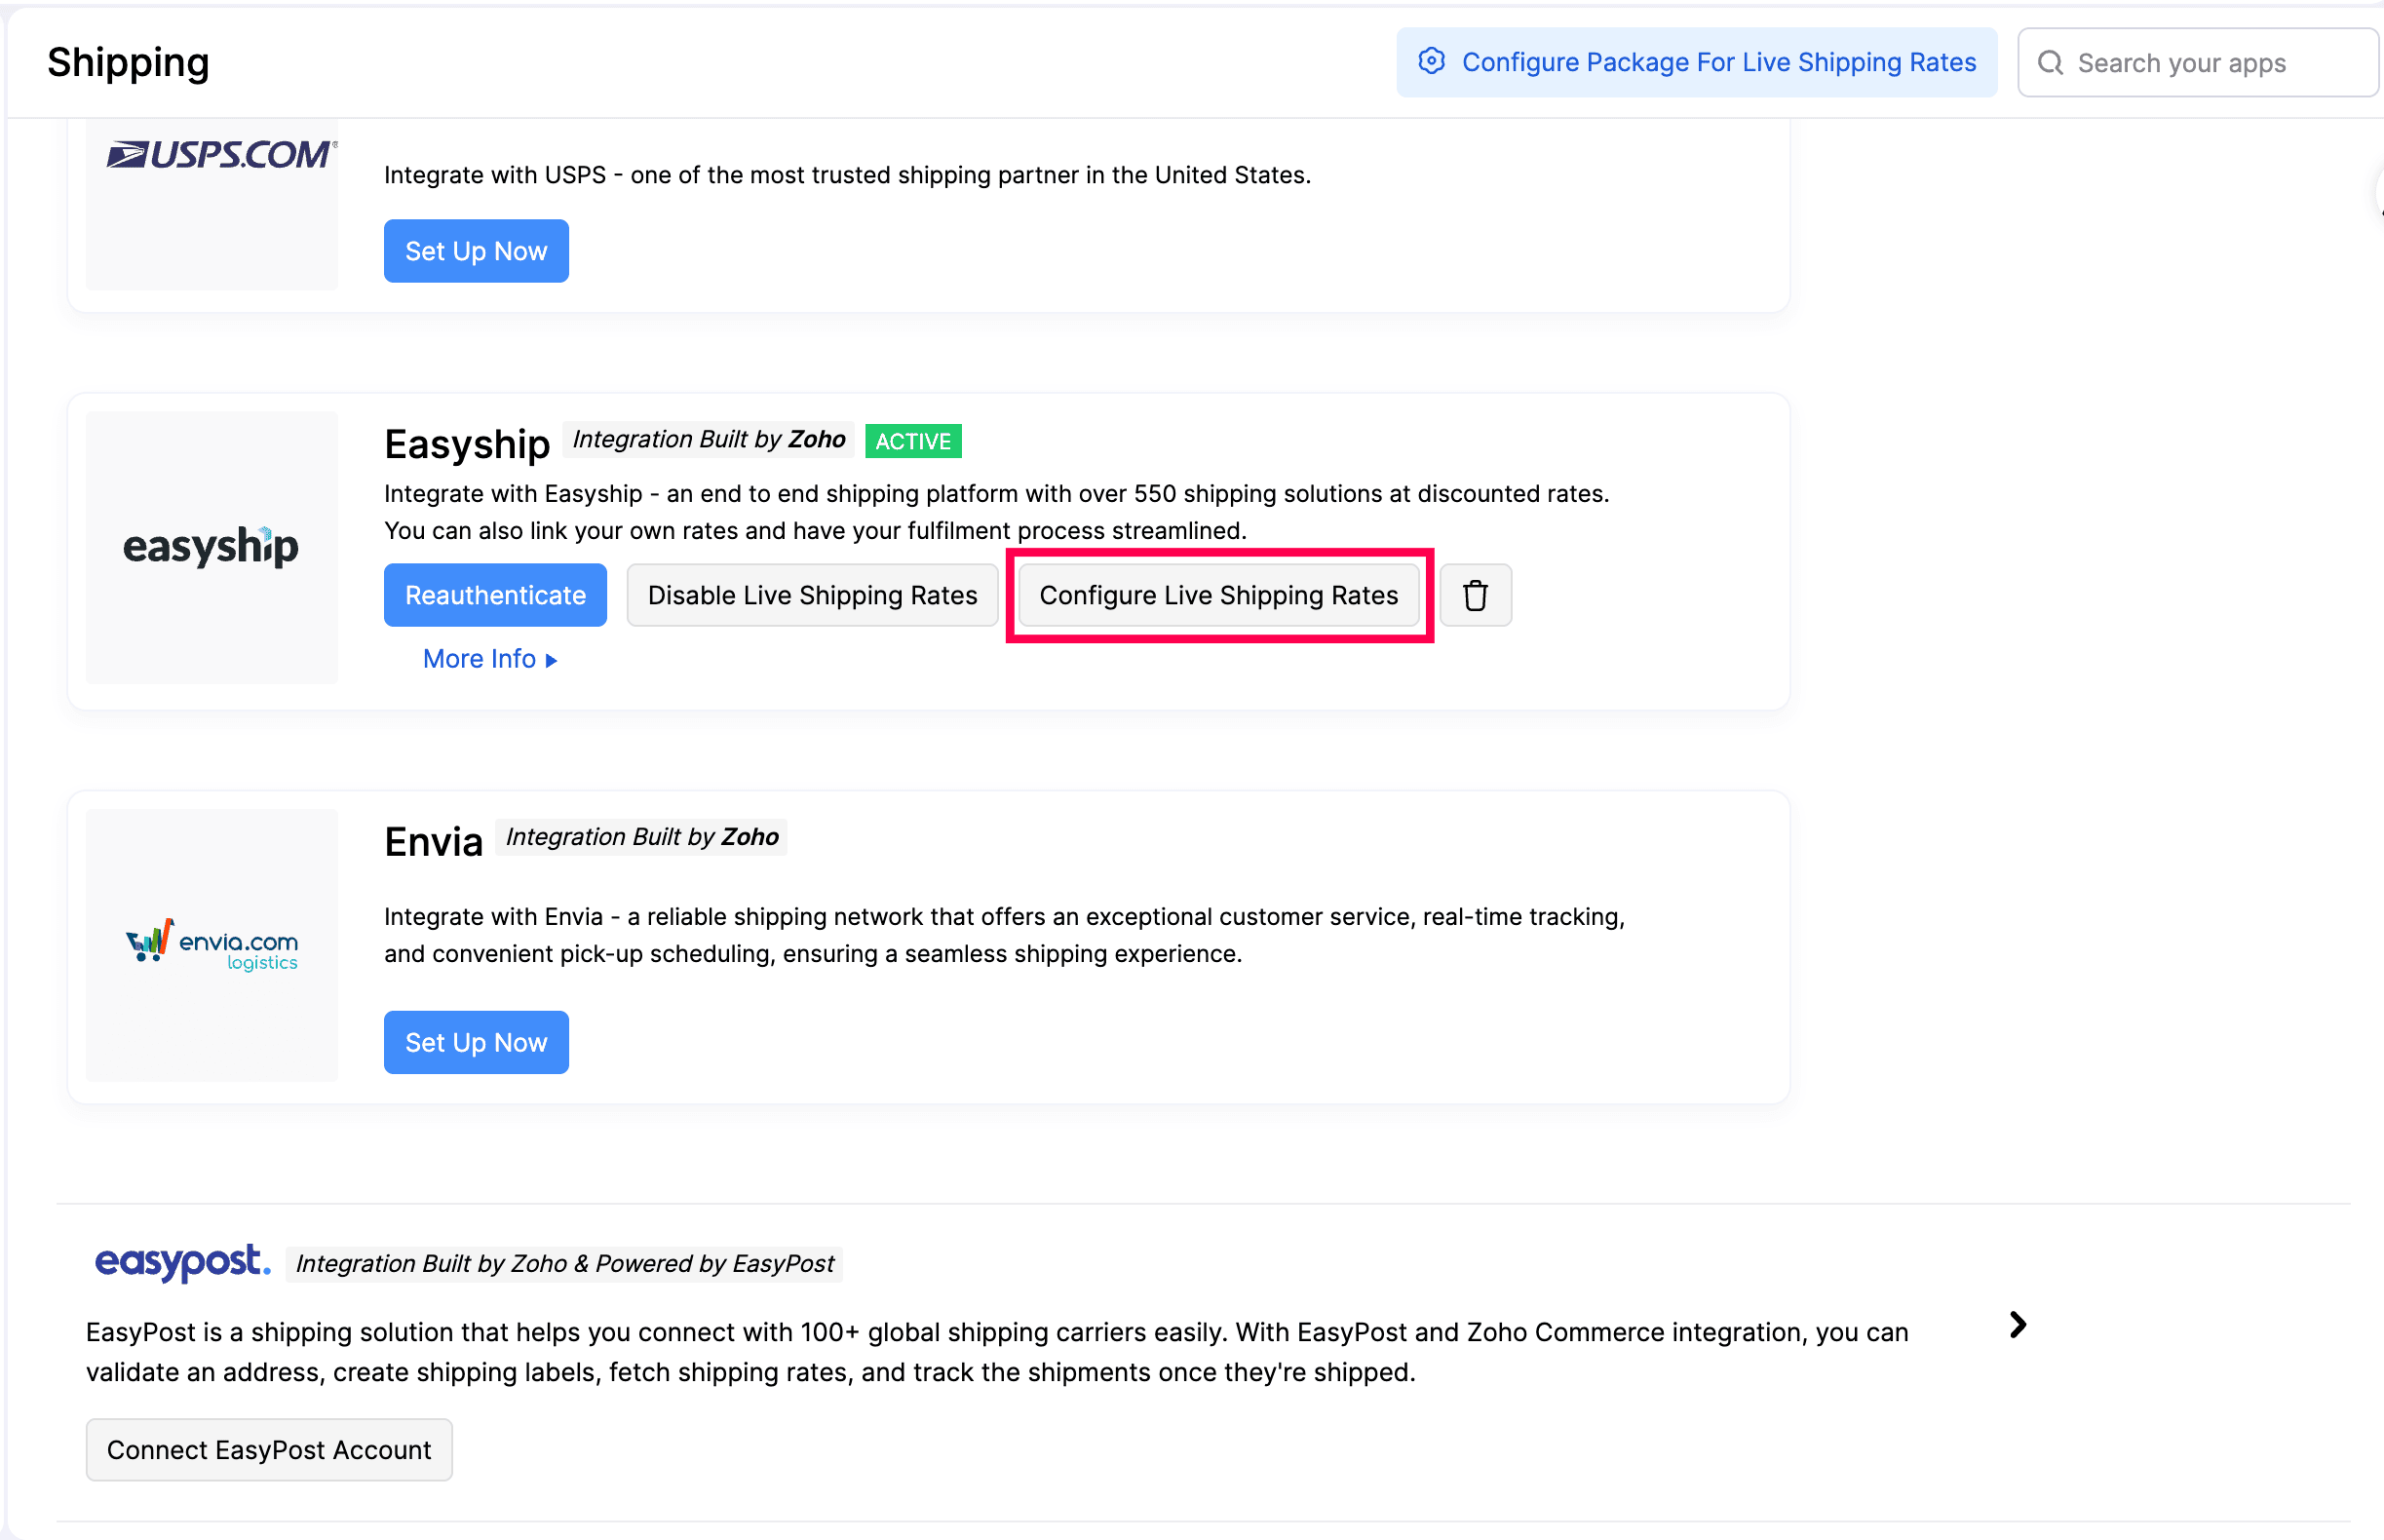Click the ACTIVE status badge
This screenshot has height=1540, width=2384.
point(913,441)
